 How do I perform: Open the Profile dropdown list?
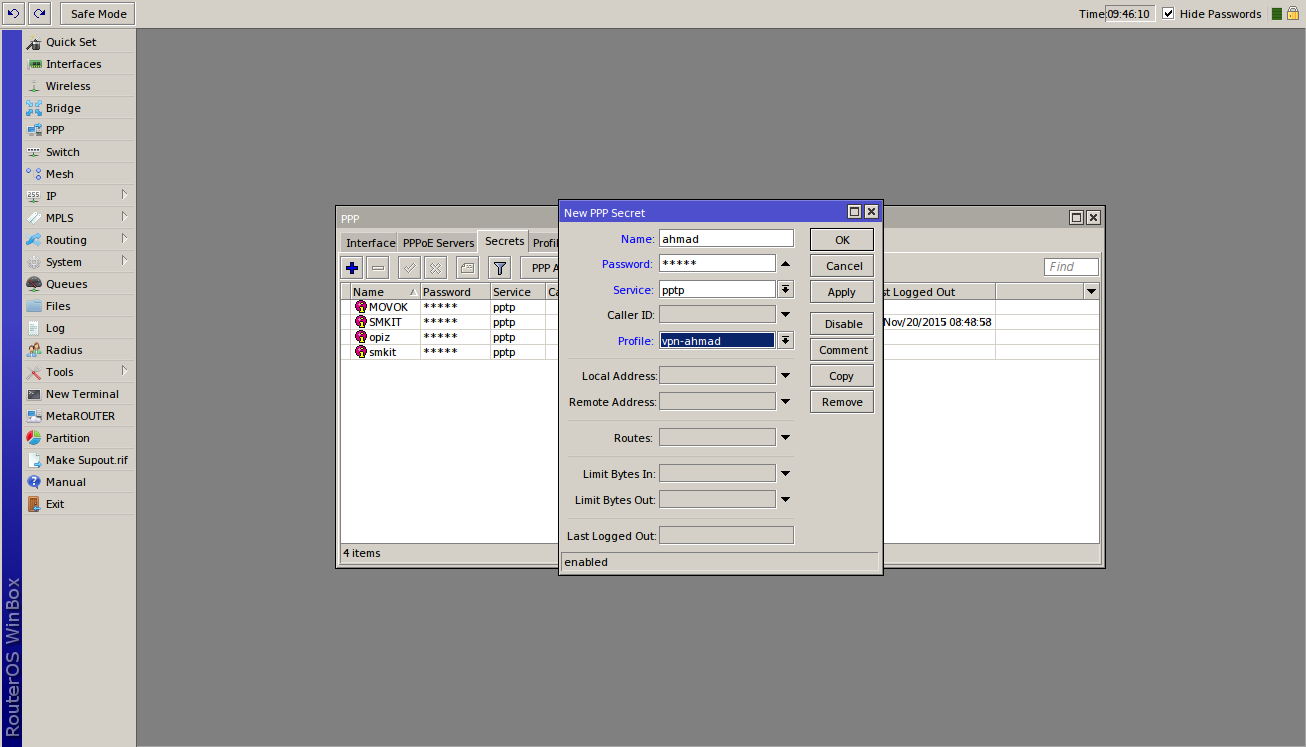(x=786, y=341)
